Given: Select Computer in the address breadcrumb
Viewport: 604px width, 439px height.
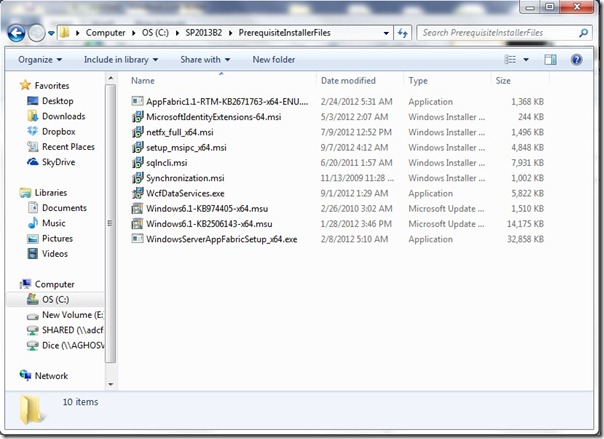Looking at the screenshot, I should [106, 33].
